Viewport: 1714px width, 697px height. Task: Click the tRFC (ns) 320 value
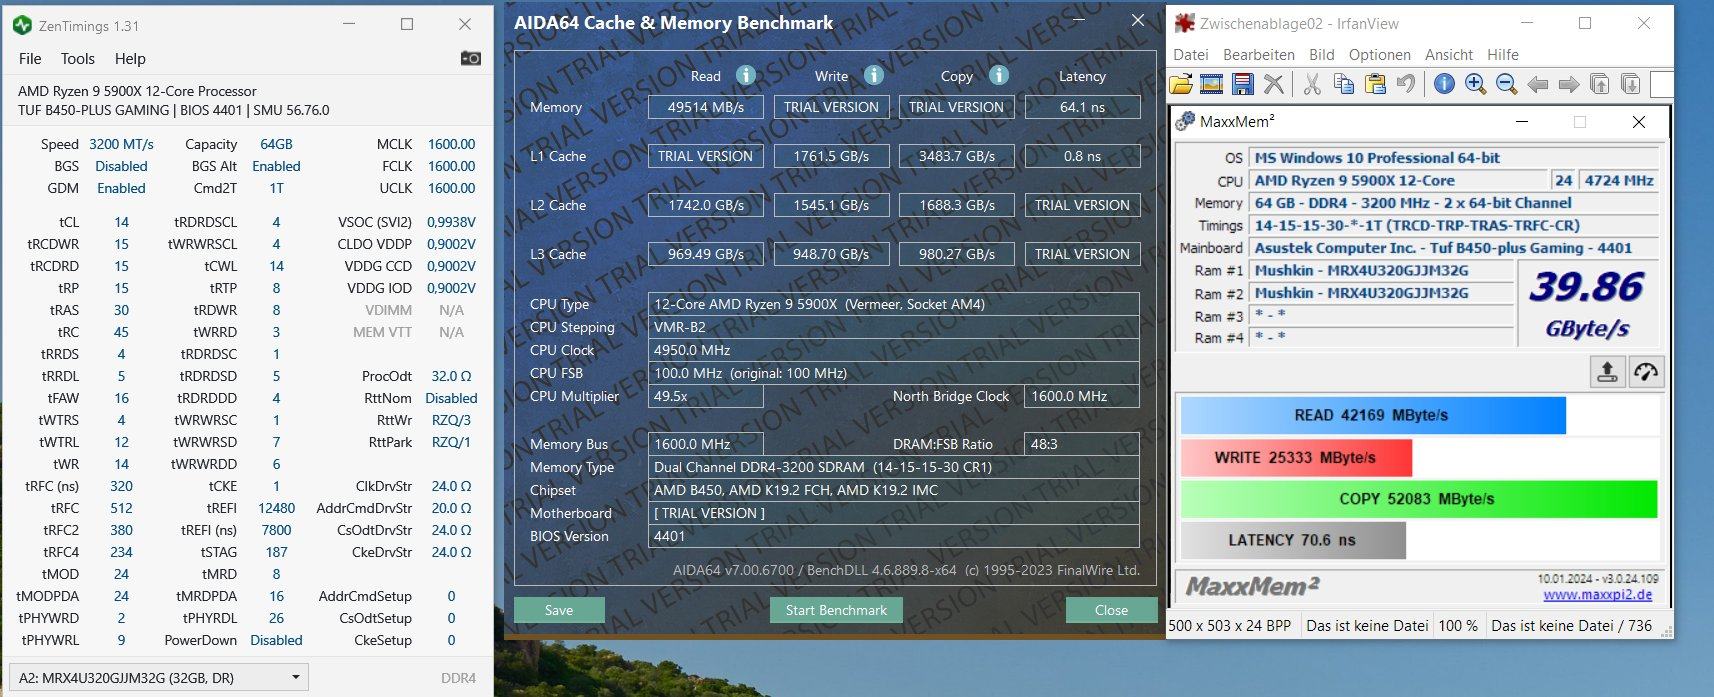pyautogui.click(x=121, y=486)
